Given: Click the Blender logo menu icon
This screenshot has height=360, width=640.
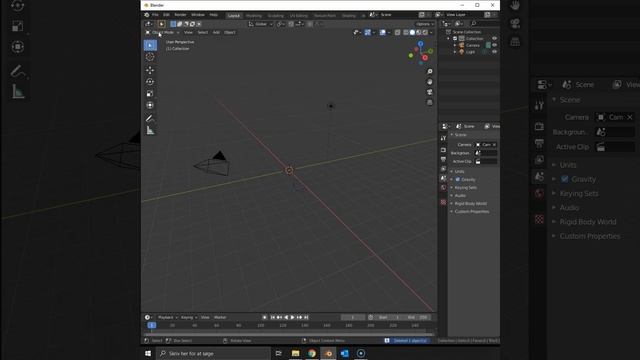Looking at the screenshot, I should (146, 15).
